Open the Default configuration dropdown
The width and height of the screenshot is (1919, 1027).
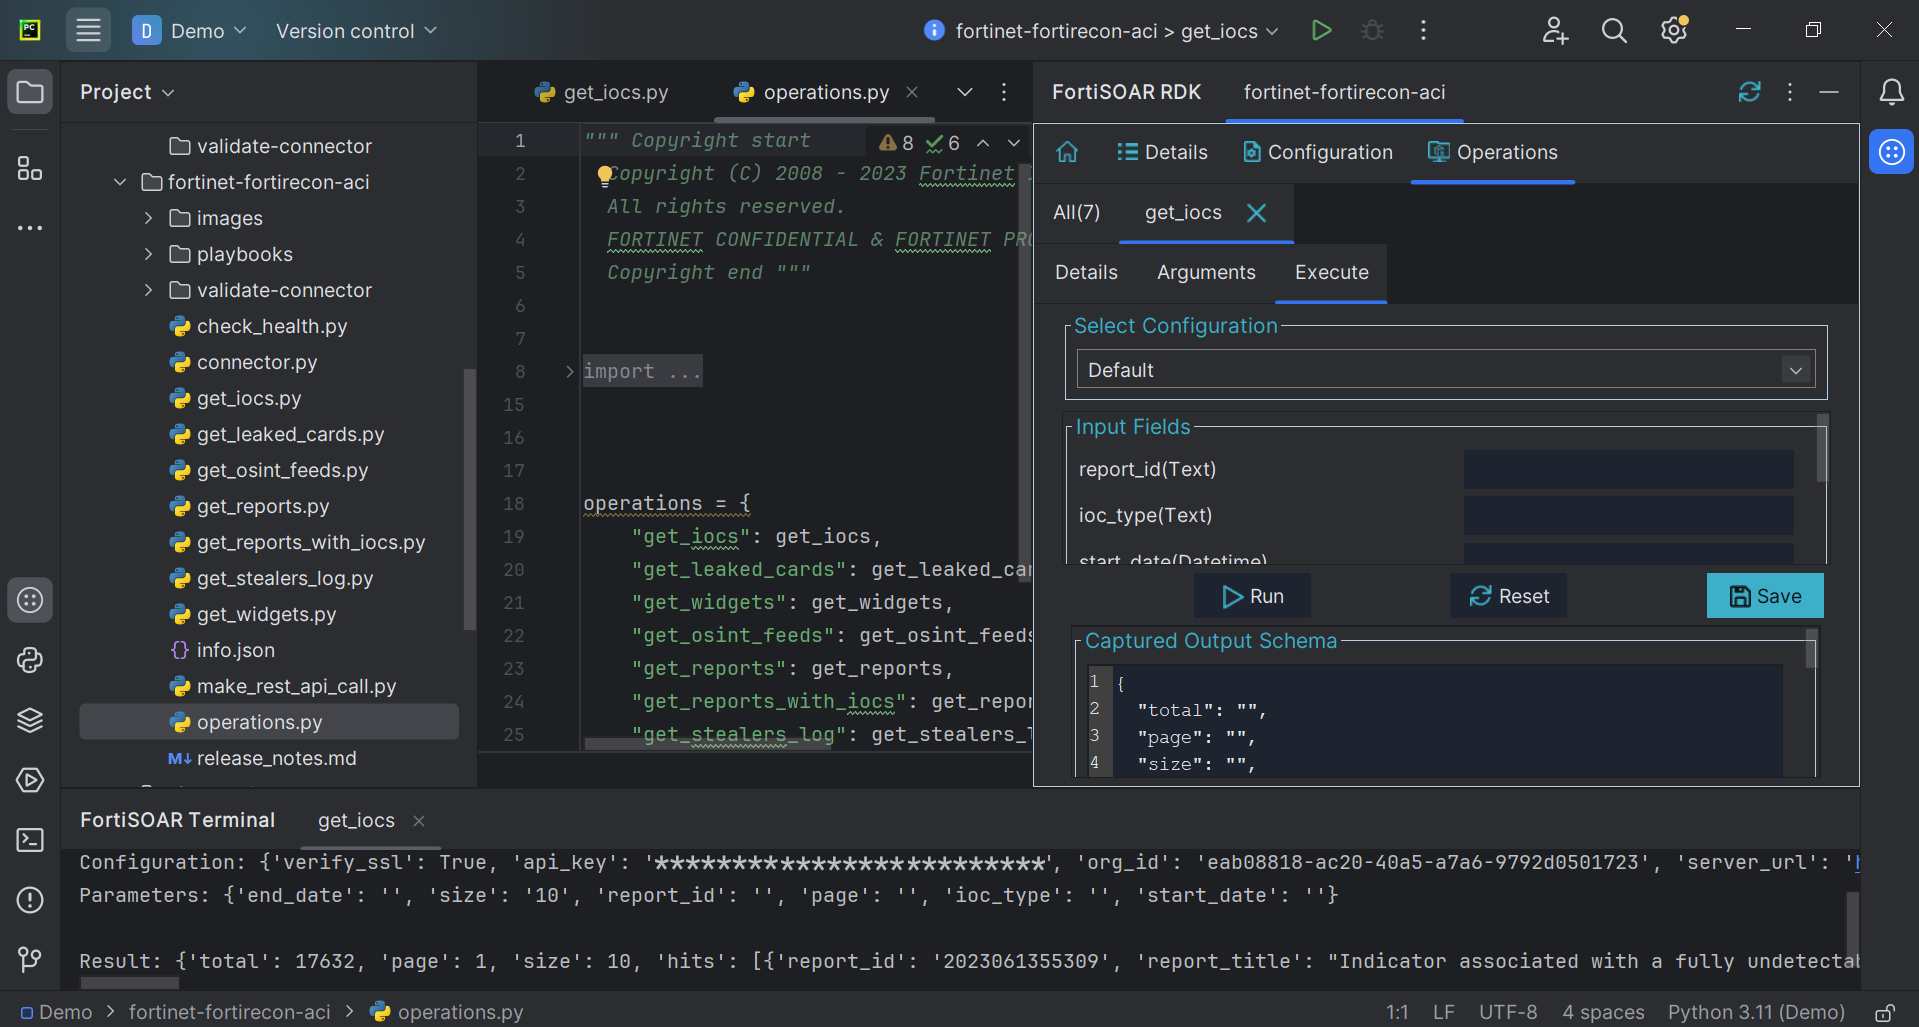coord(1445,370)
